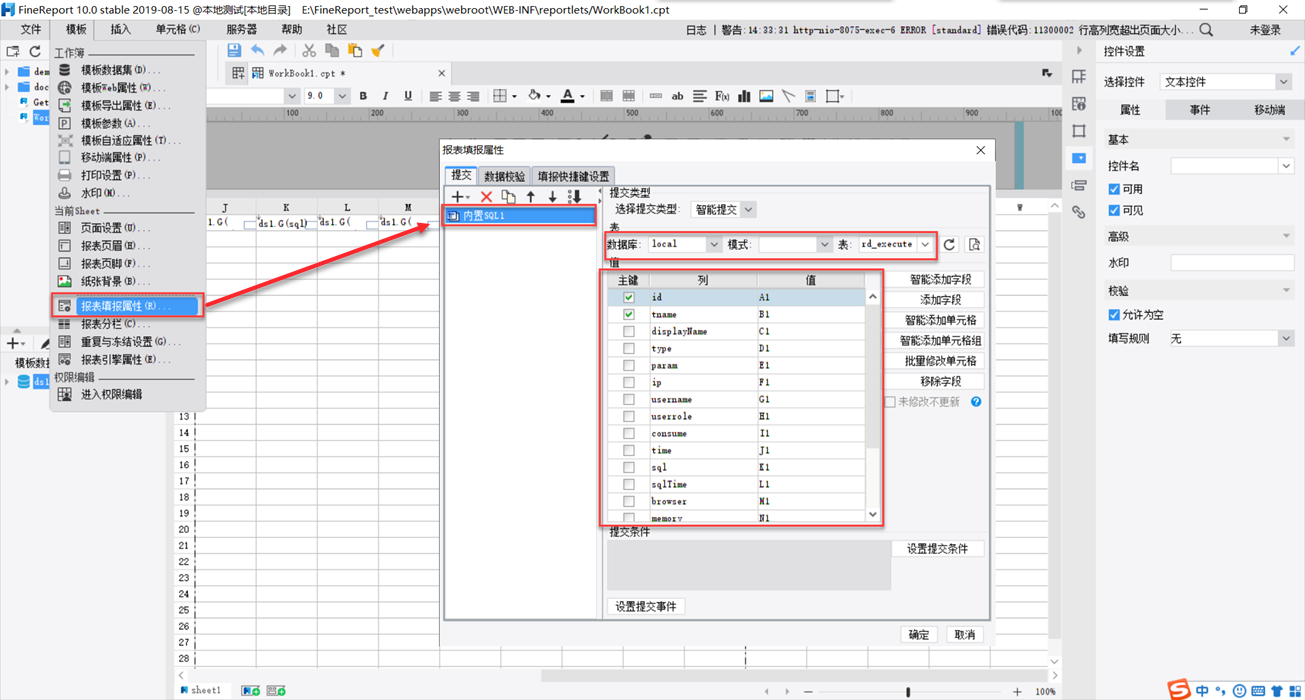Check primary key checkbox for username row

coord(629,399)
